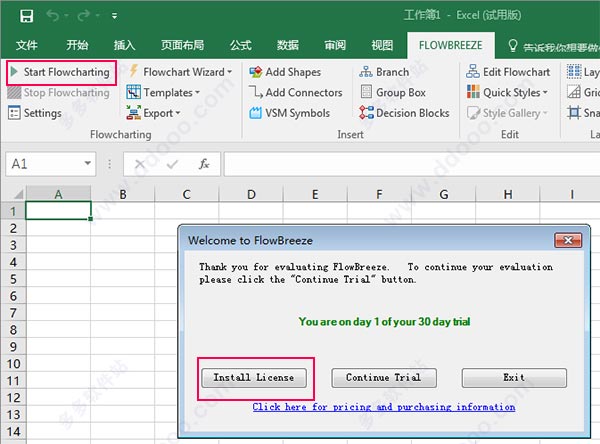Click cell A1 in the worksheet
Image resolution: width=600 pixels, height=444 pixels.
(x=58, y=211)
